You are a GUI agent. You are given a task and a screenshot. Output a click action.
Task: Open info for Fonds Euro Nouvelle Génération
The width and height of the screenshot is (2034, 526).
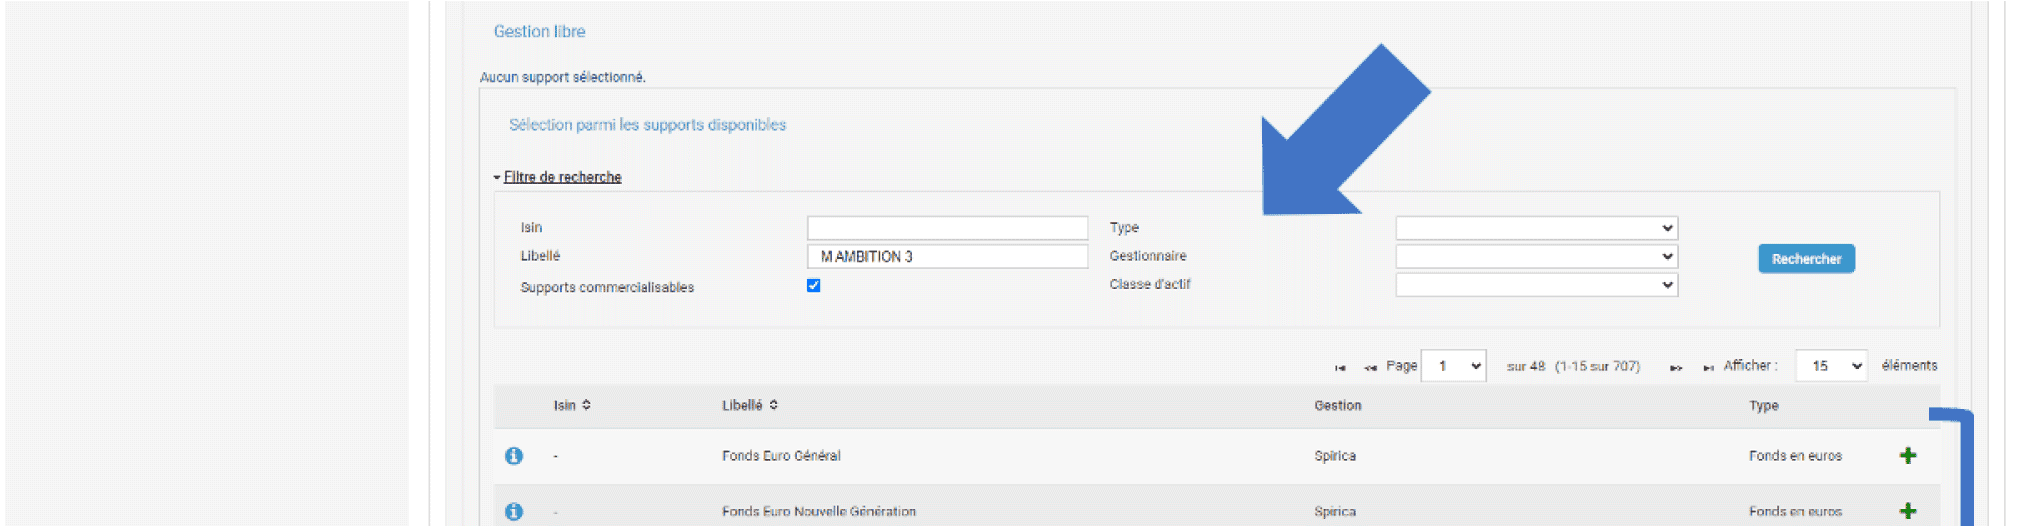tap(514, 511)
